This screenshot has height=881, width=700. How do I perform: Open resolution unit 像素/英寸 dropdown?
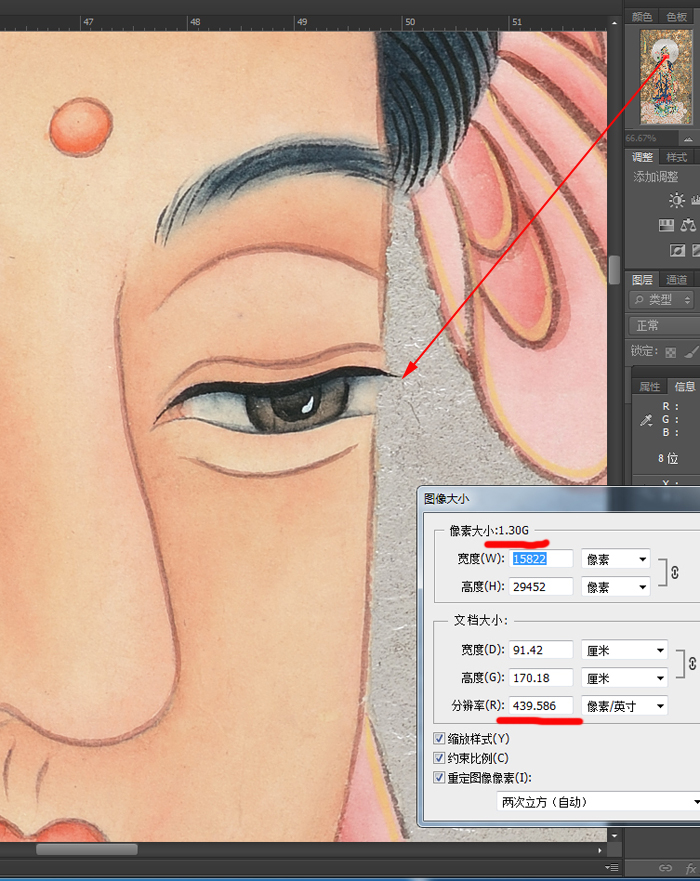(x=625, y=706)
